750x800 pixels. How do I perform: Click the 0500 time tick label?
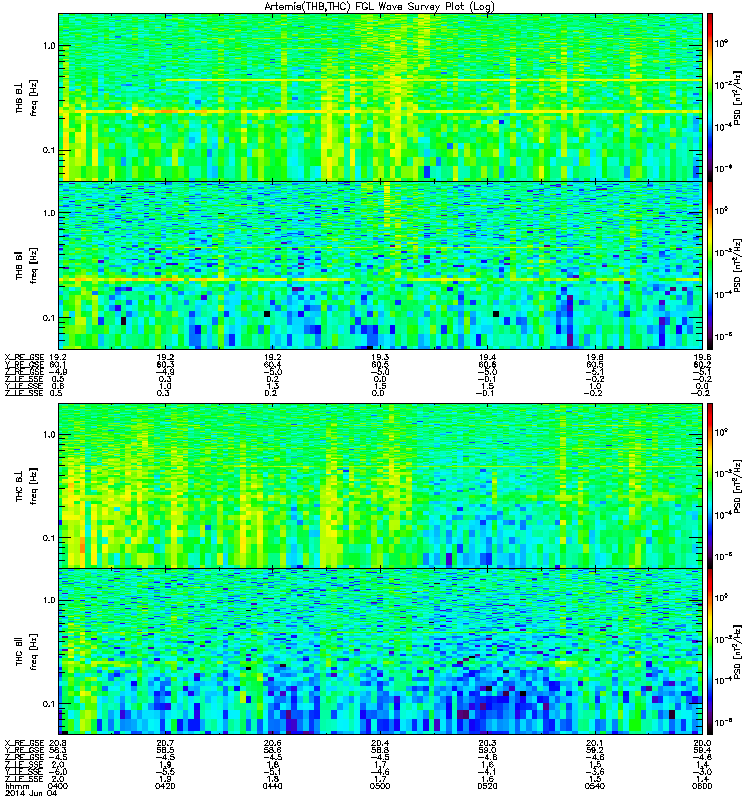(x=380, y=786)
